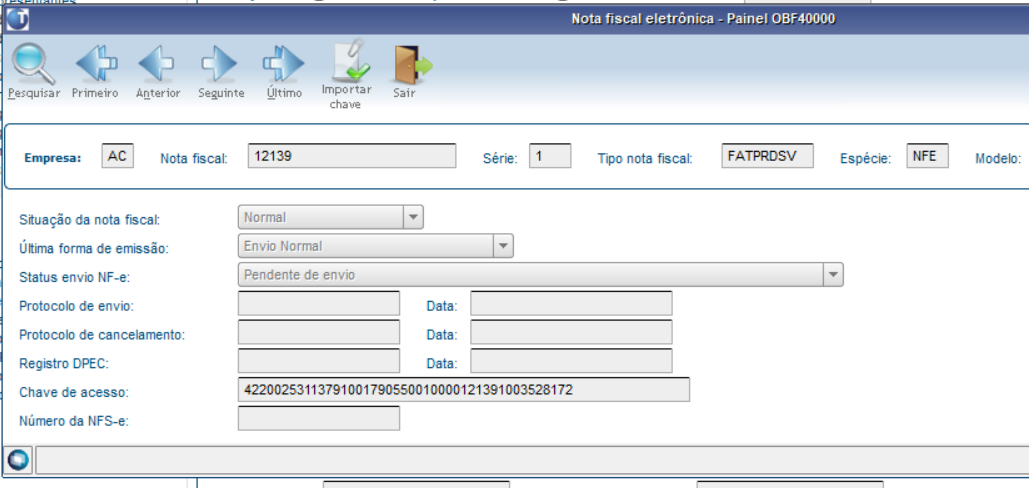Click the Seguinte right arrow icon
Viewport: 1029px width, 488px height.
pyautogui.click(x=220, y=64)
